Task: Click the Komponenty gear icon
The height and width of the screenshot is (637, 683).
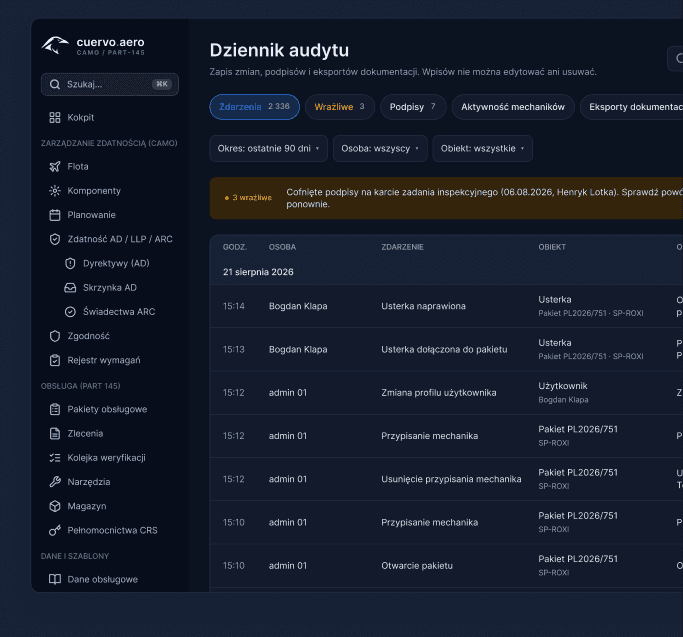Action: [55, 191]
